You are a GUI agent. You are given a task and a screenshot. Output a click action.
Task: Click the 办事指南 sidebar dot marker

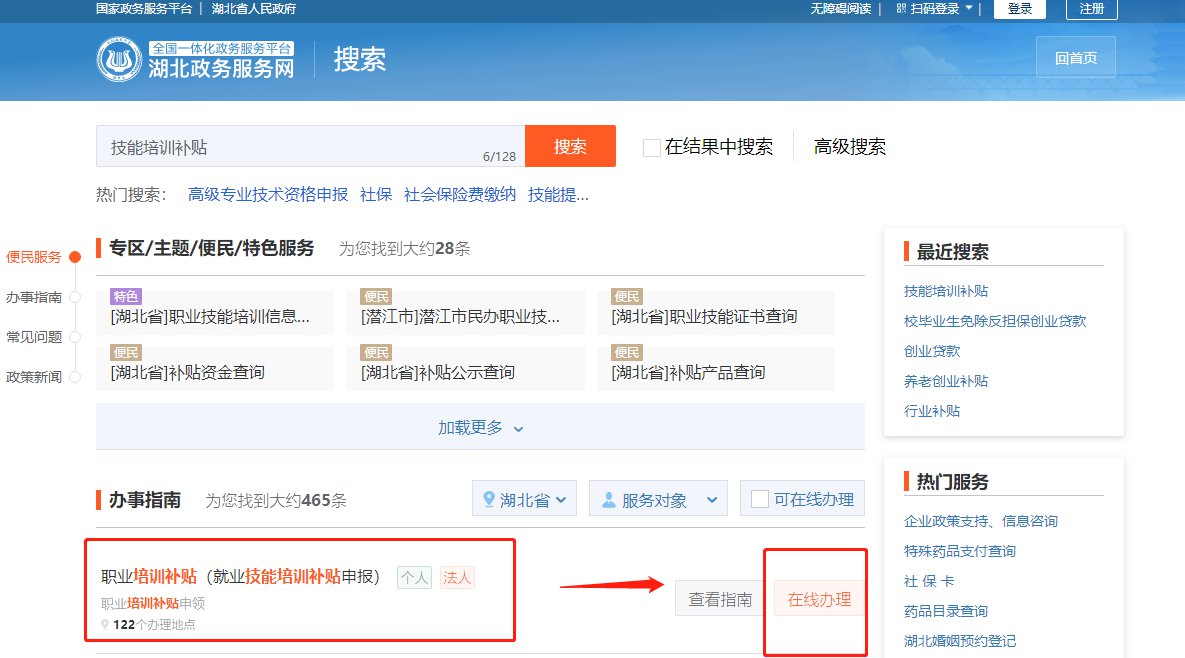[74, 297]
